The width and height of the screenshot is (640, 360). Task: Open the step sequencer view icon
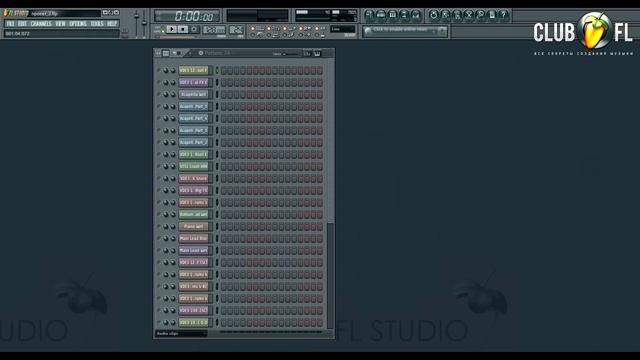381,15
